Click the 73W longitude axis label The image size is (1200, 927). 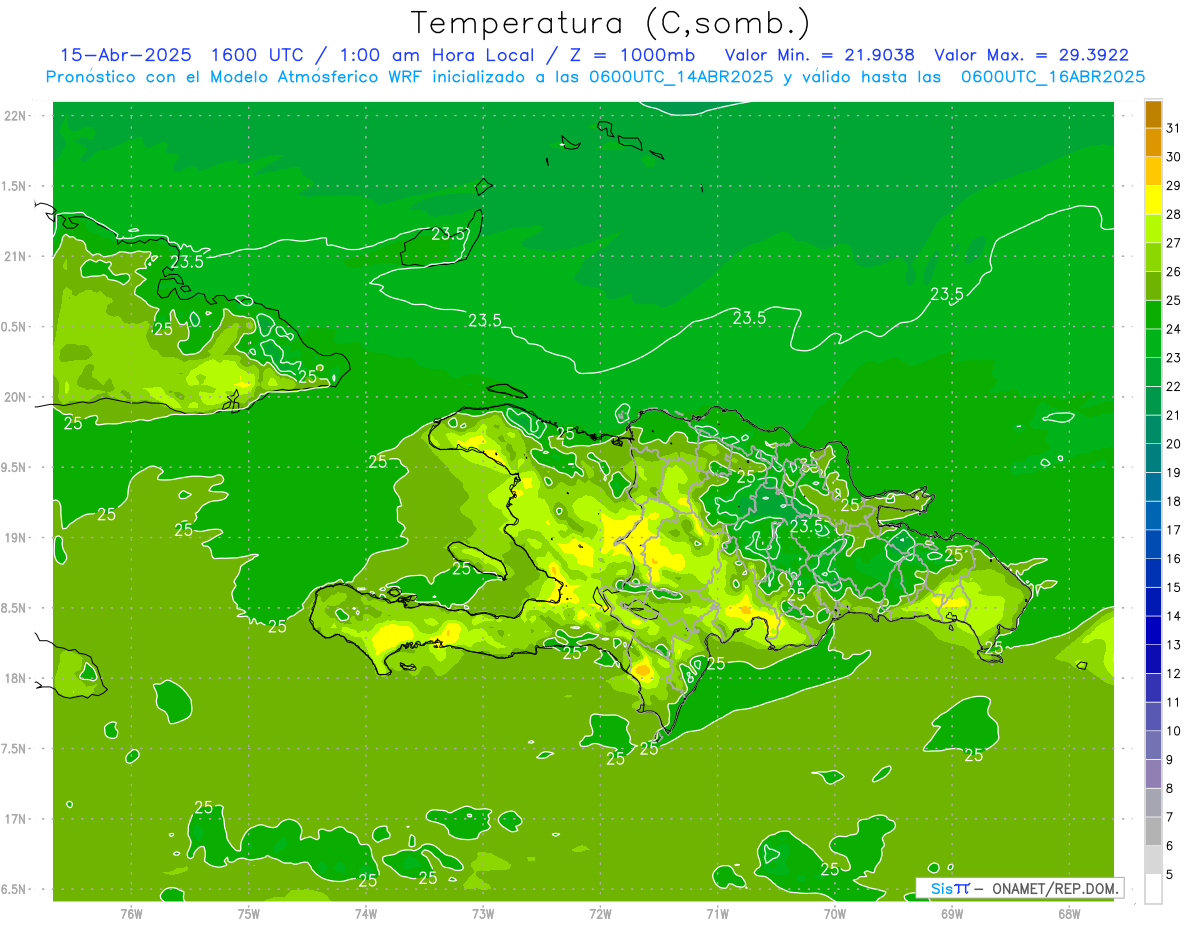[x=483, y=913]
